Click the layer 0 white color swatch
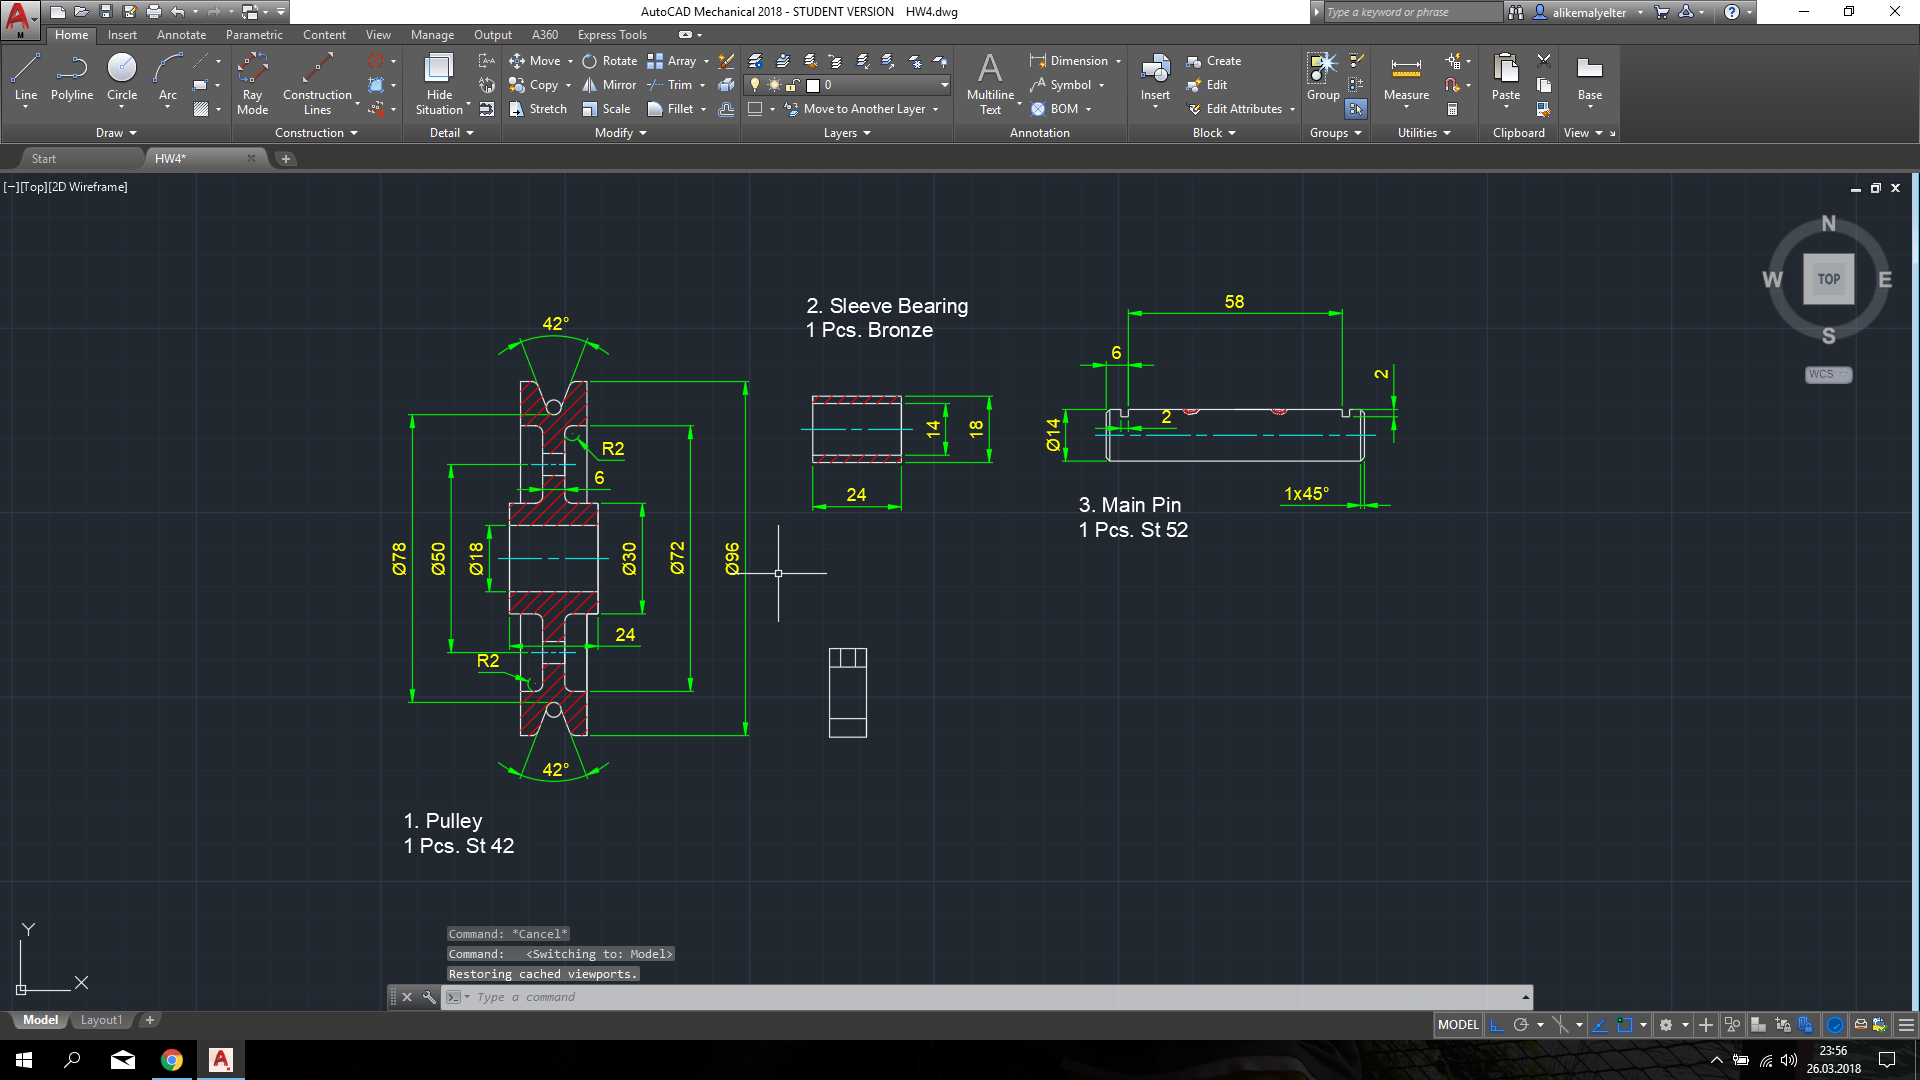 [813, 85]
